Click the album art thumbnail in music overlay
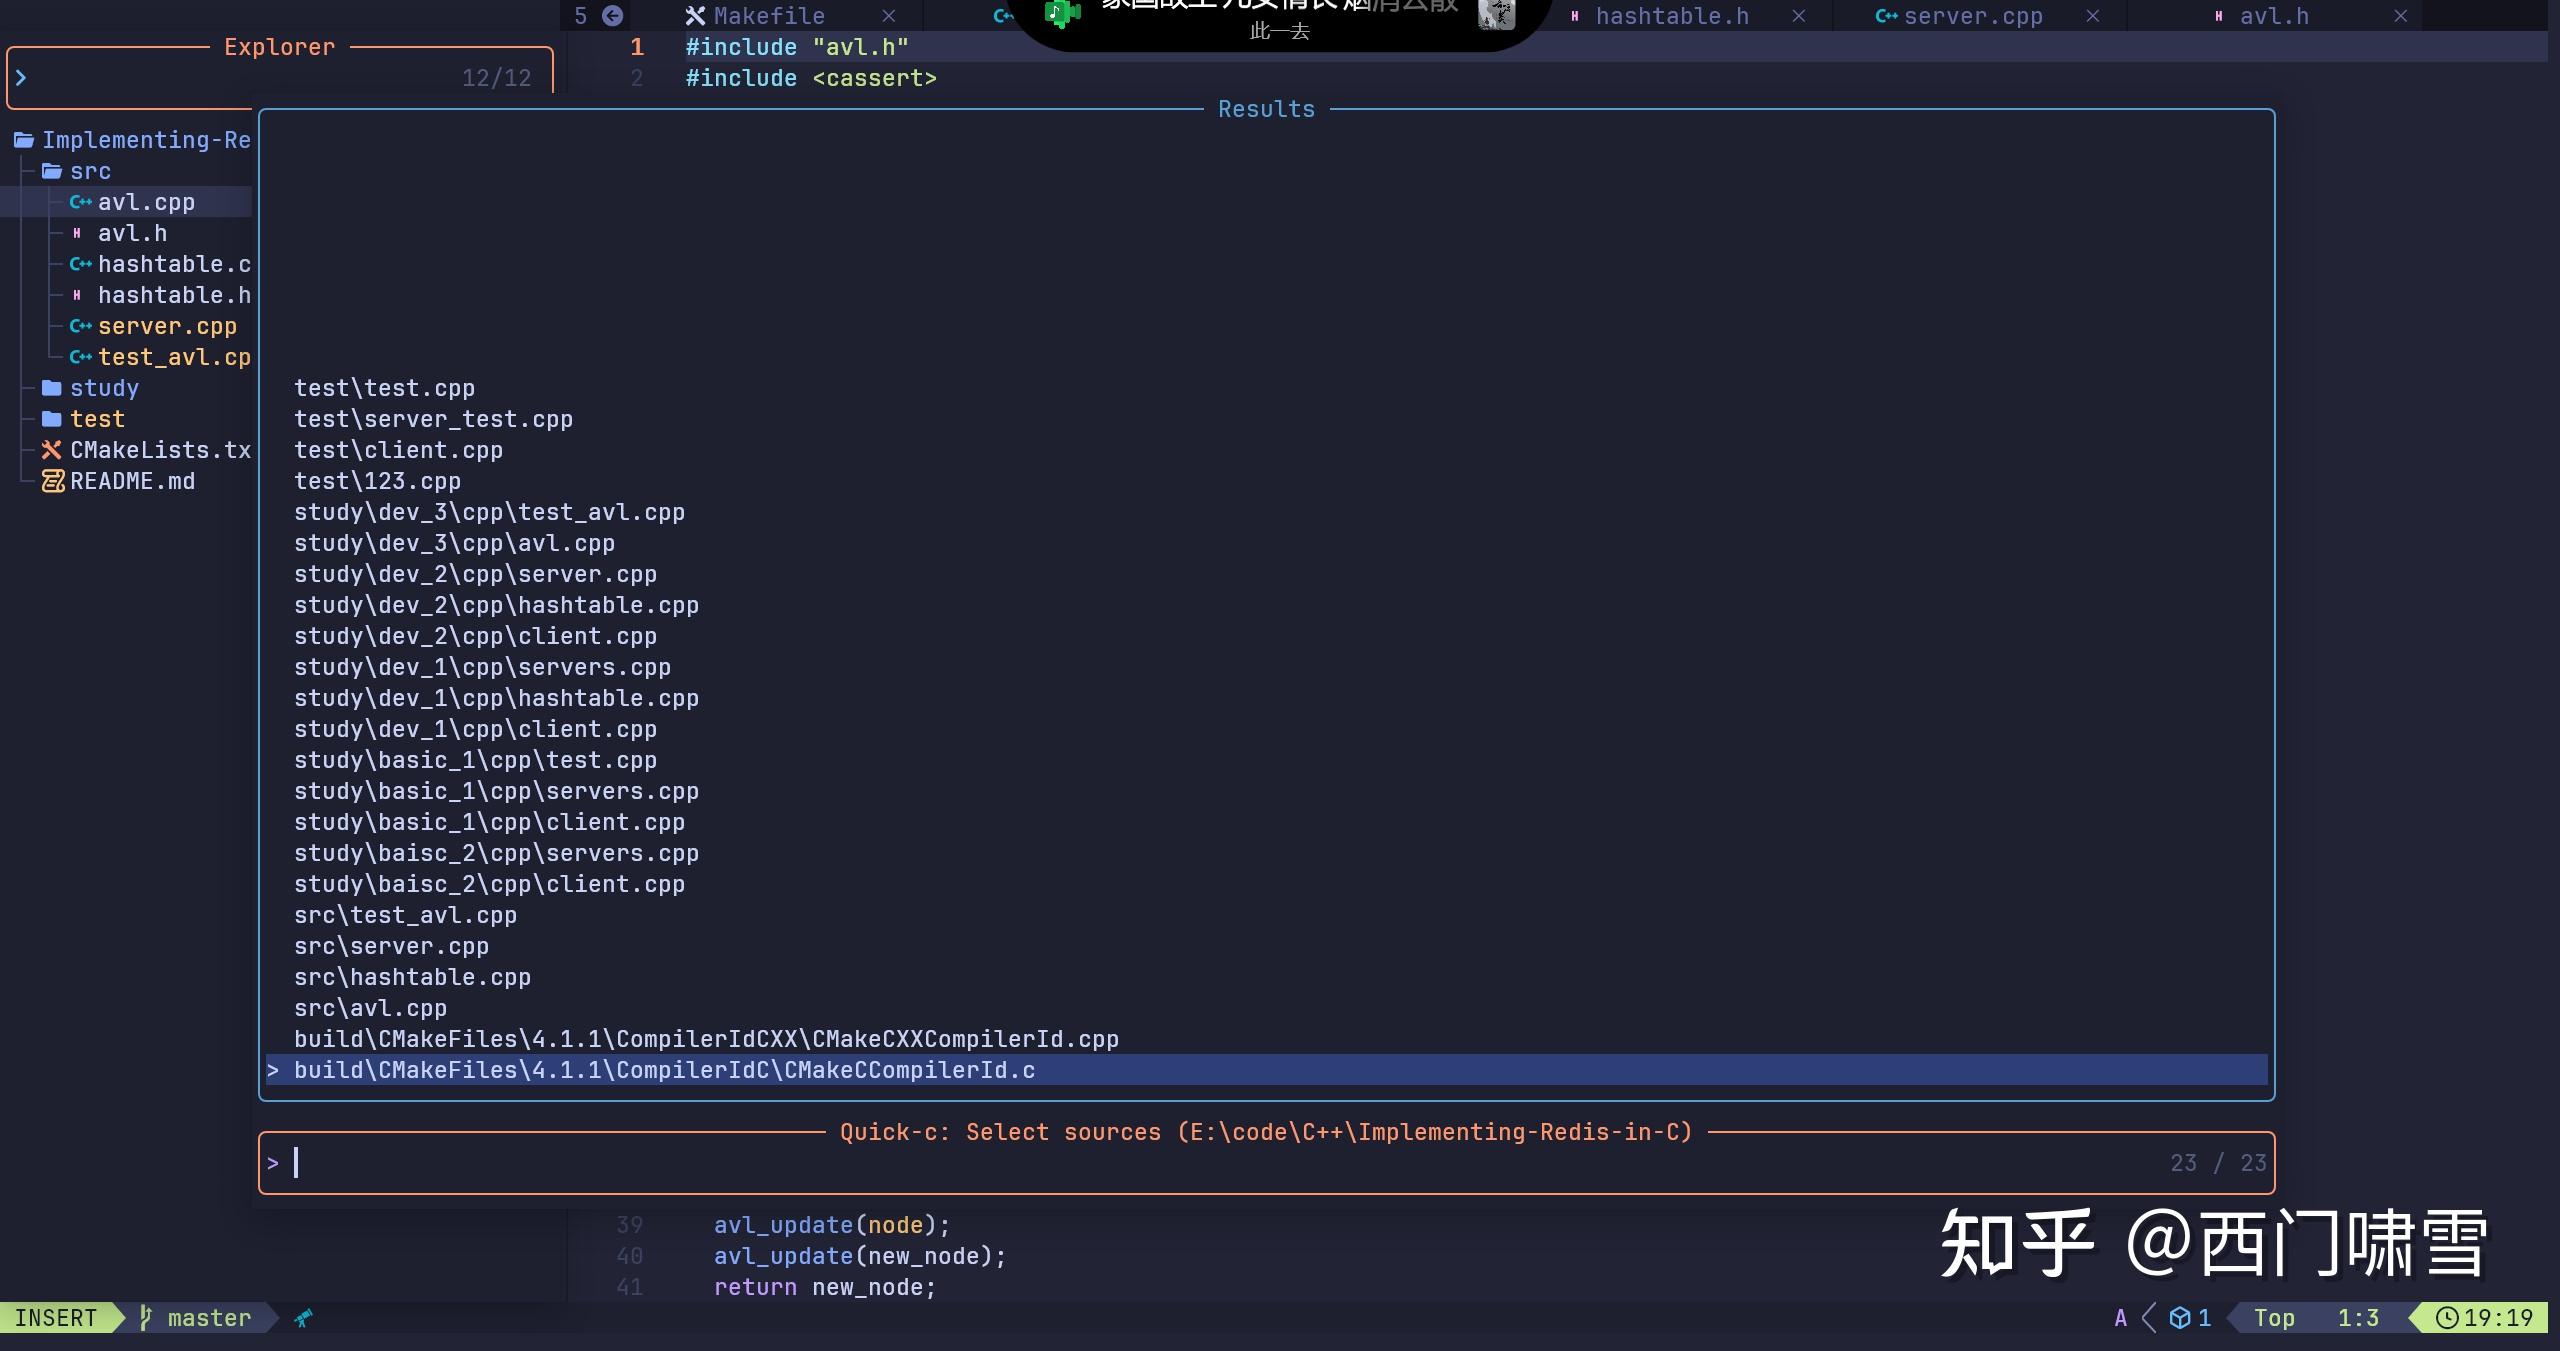The width and height of the screenshot is (2560, 1351). [x=1497, y=14]
